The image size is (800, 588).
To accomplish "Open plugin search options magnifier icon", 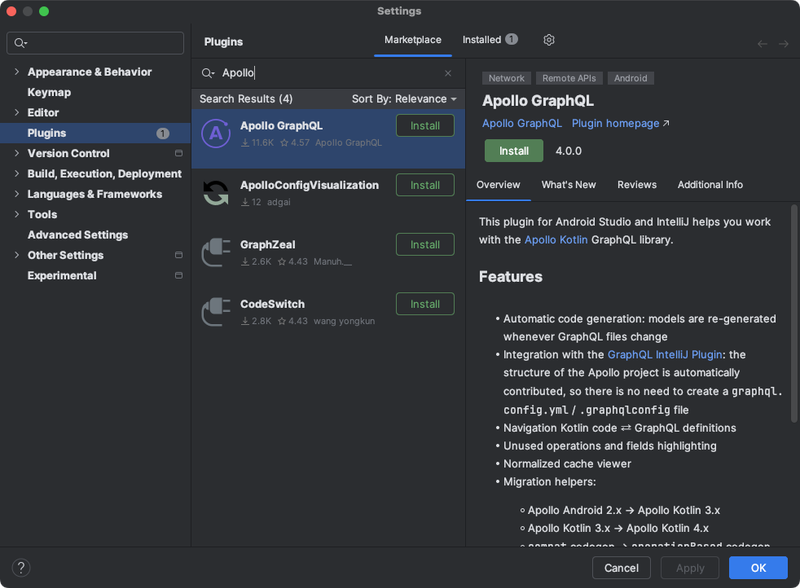I will (x=208, y=73).
